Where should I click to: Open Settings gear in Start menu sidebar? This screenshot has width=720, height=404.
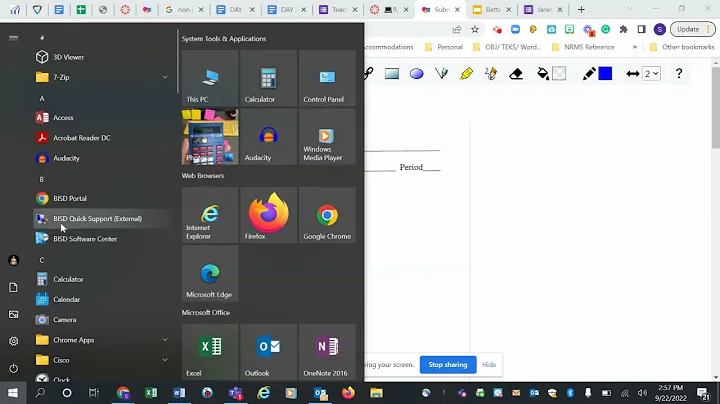click(13, 341)
